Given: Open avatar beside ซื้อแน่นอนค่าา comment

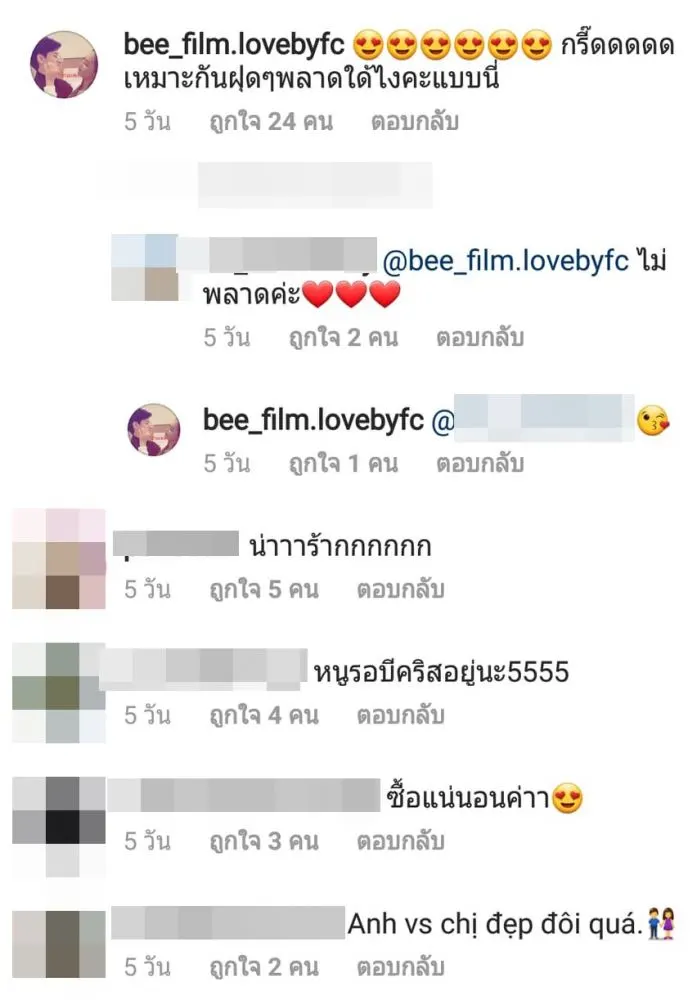Looking at the screenshot, I should point(59,827).
